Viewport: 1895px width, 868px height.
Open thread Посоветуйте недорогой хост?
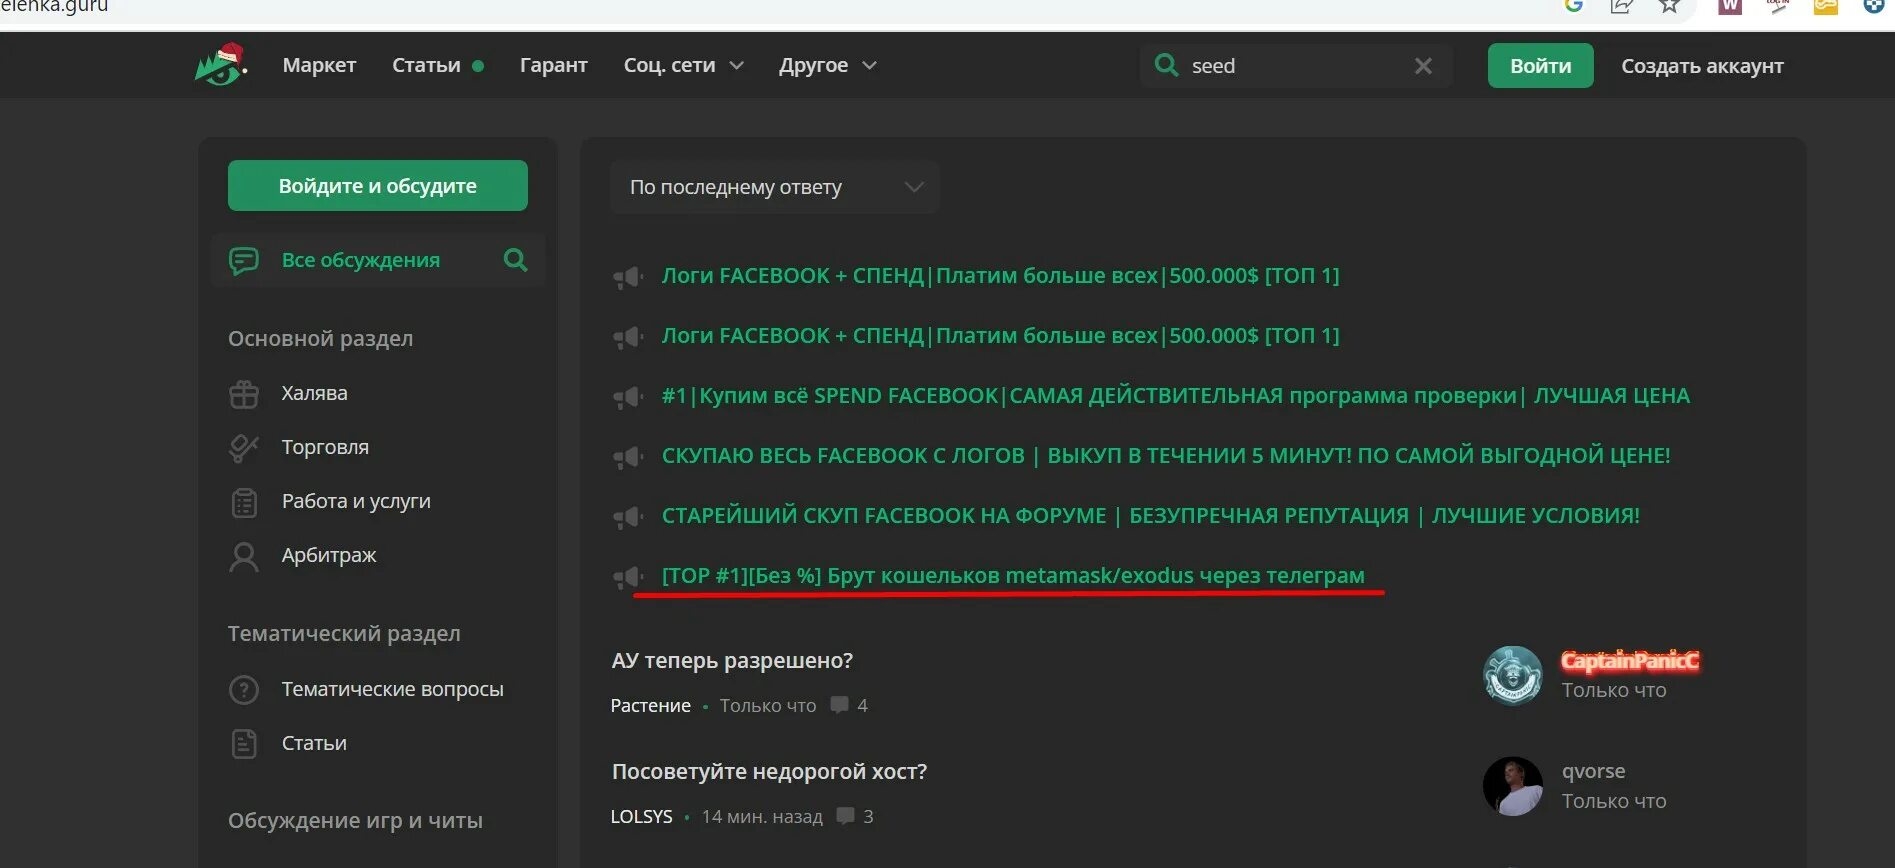pos(769,772)
